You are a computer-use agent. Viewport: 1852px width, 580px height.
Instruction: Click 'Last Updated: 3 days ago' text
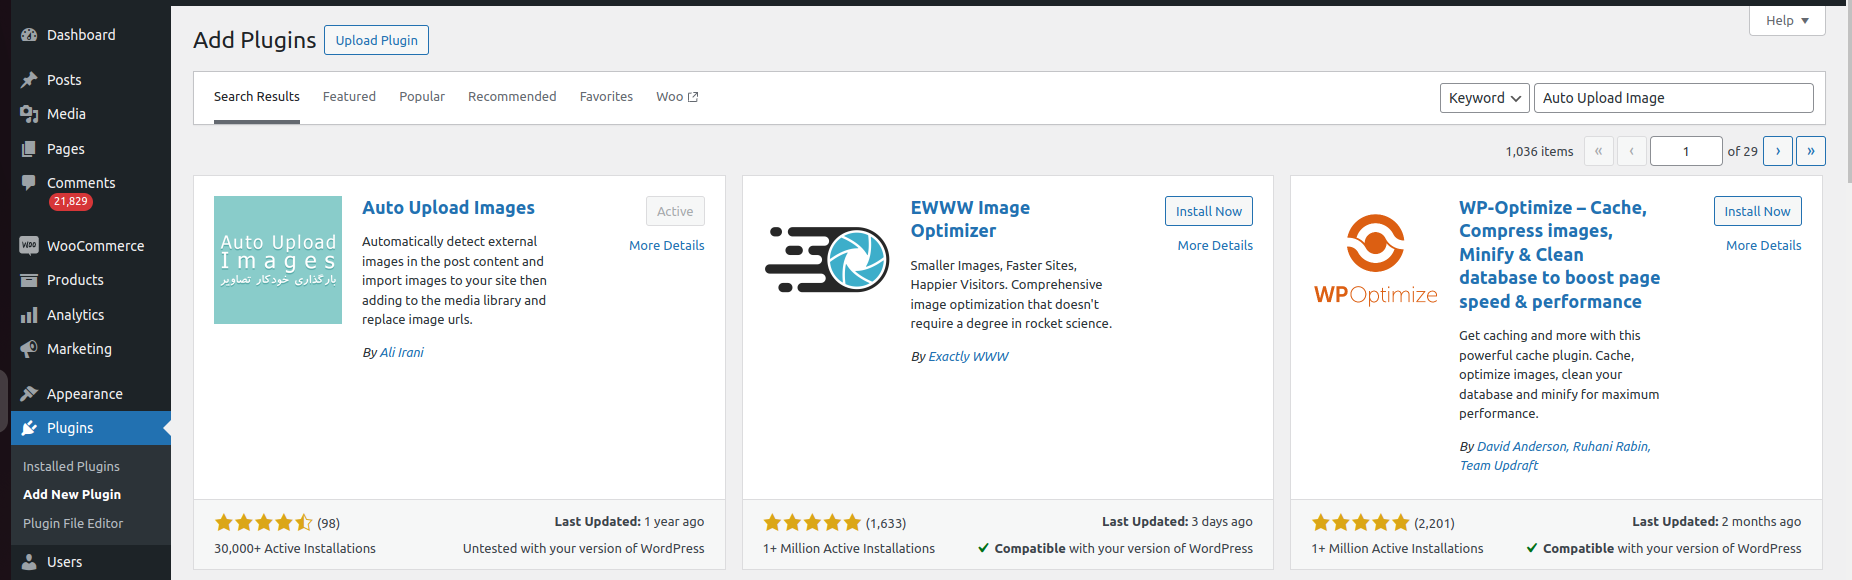point(1177,522)
